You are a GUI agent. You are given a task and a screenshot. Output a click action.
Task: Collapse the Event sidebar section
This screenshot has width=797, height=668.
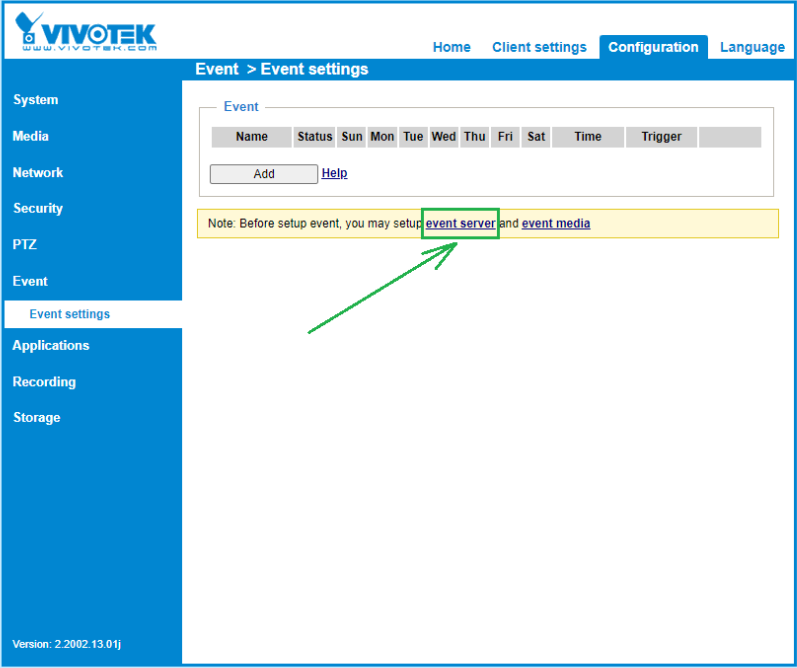[30, 281]
